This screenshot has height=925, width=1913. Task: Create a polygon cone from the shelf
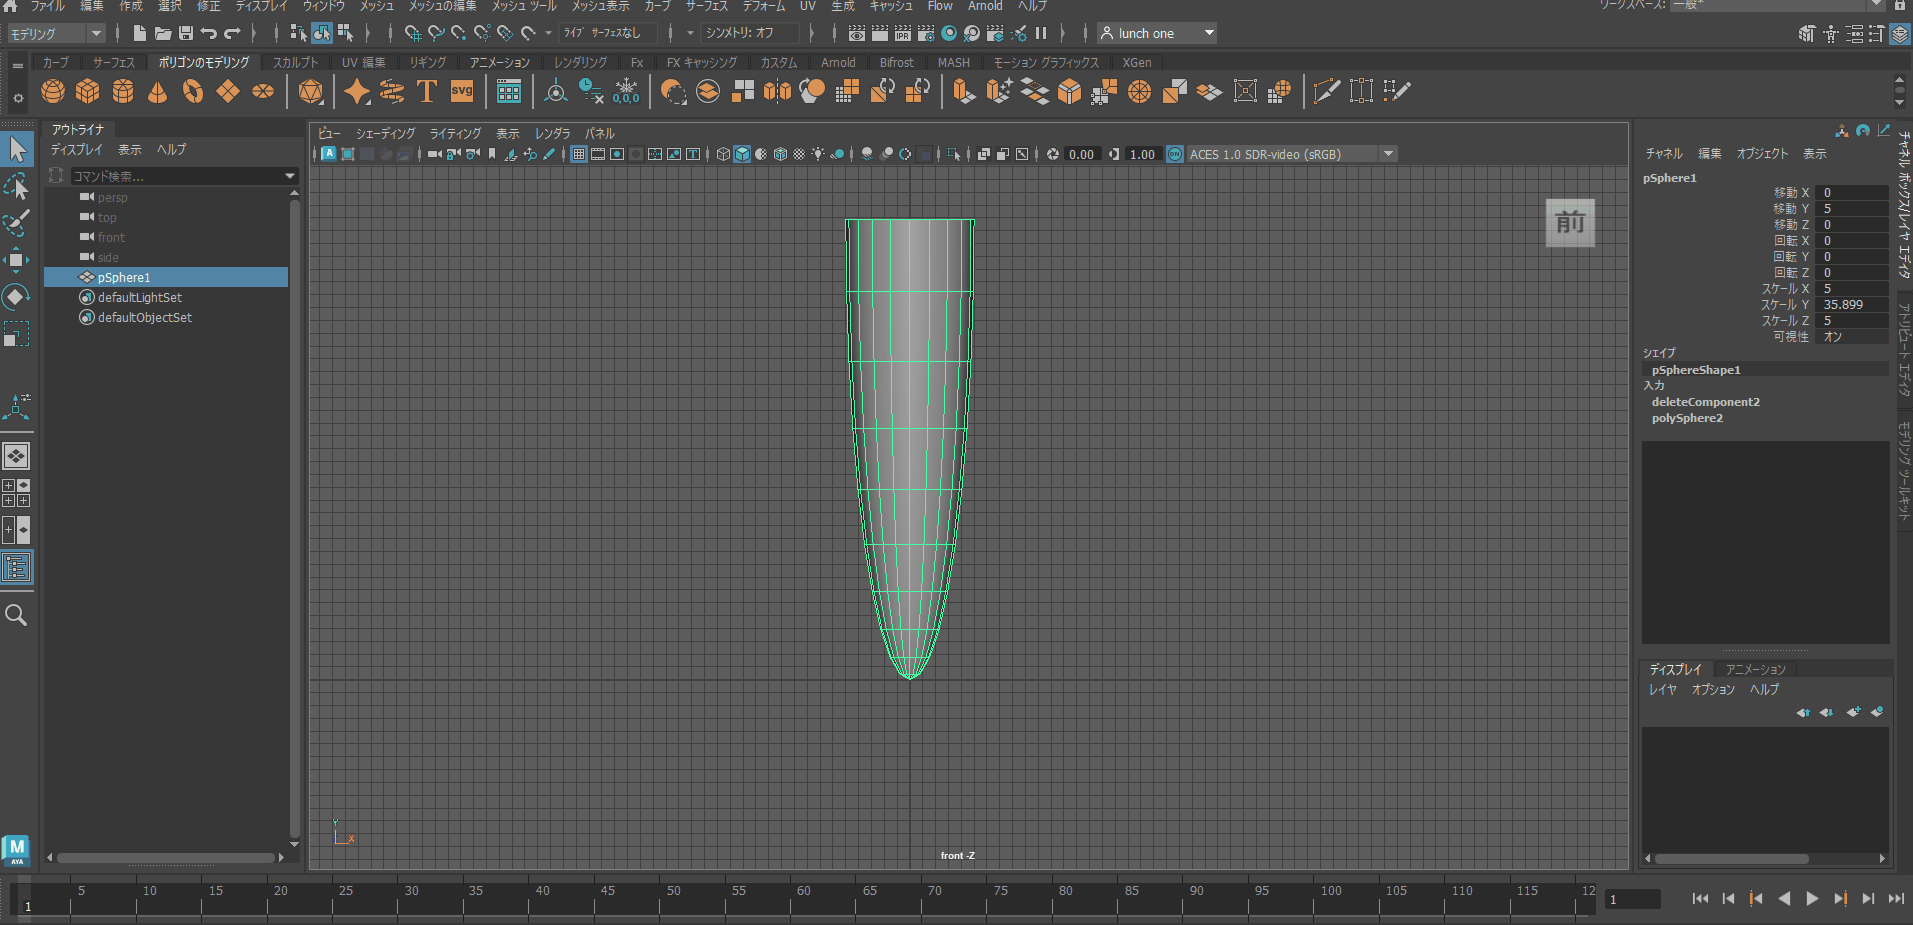(x=158, y=92)
